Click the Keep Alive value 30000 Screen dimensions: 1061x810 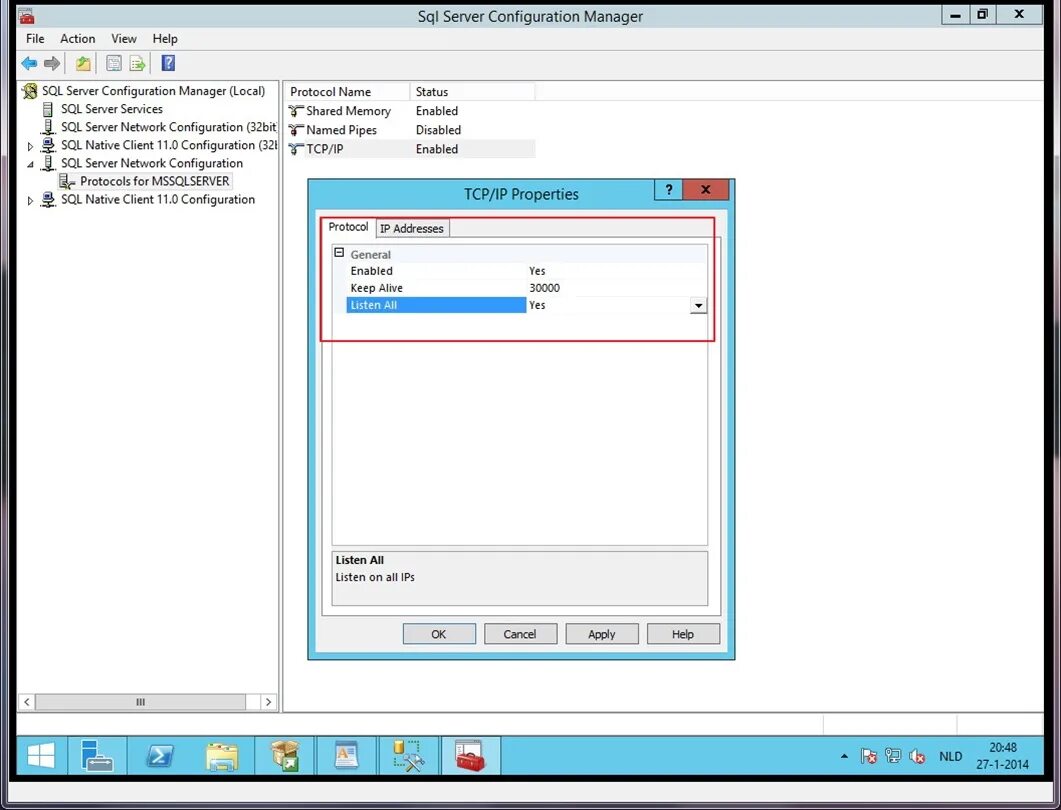tap(545, 288)
